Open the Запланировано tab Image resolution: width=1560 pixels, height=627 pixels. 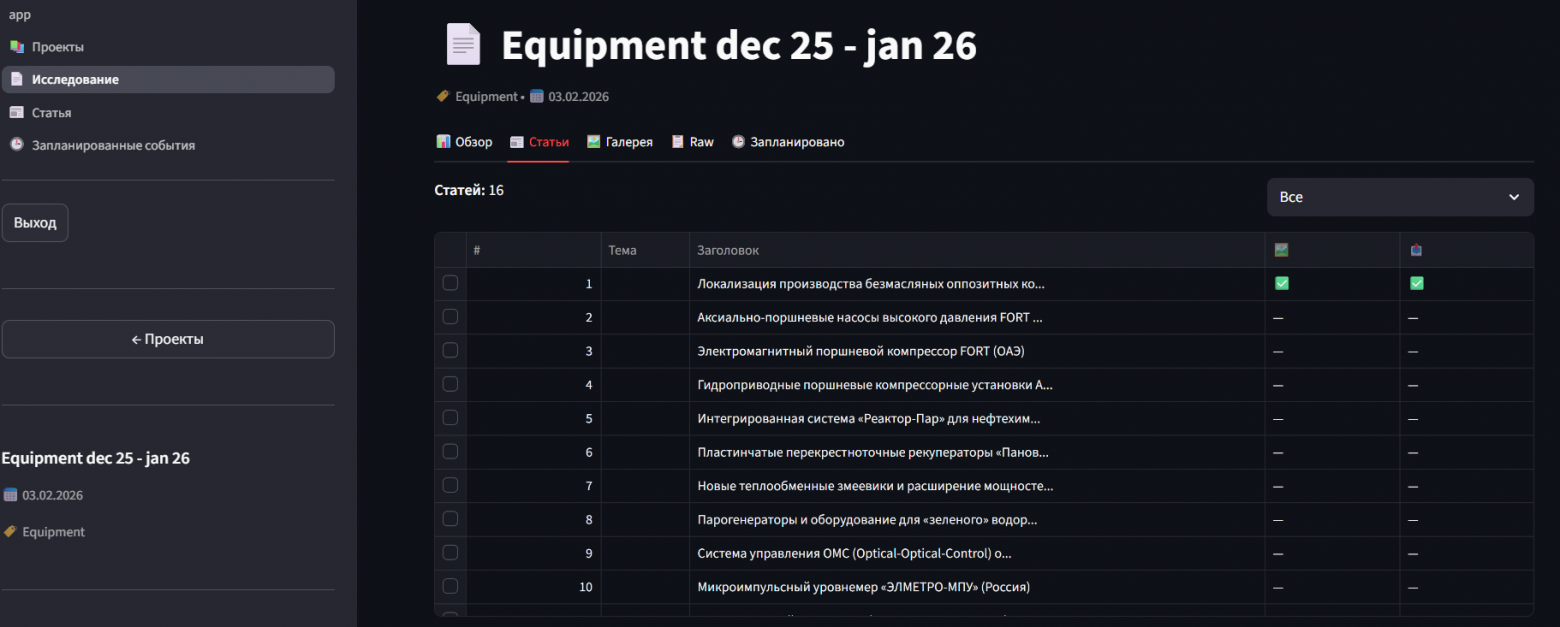[x=787, y=142]
